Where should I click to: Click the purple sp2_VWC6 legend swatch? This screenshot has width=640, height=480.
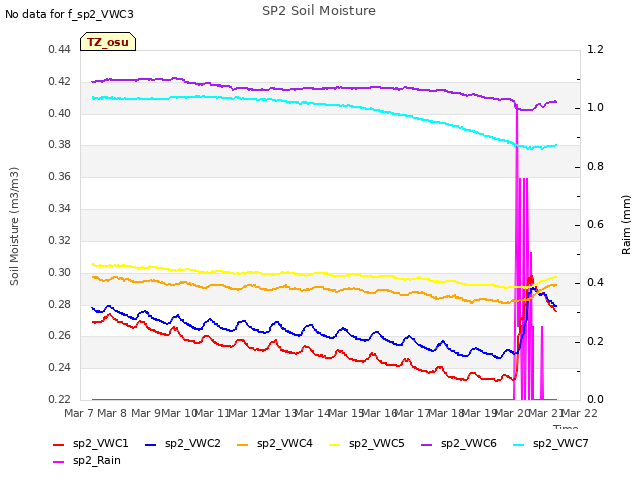(427, 444)
